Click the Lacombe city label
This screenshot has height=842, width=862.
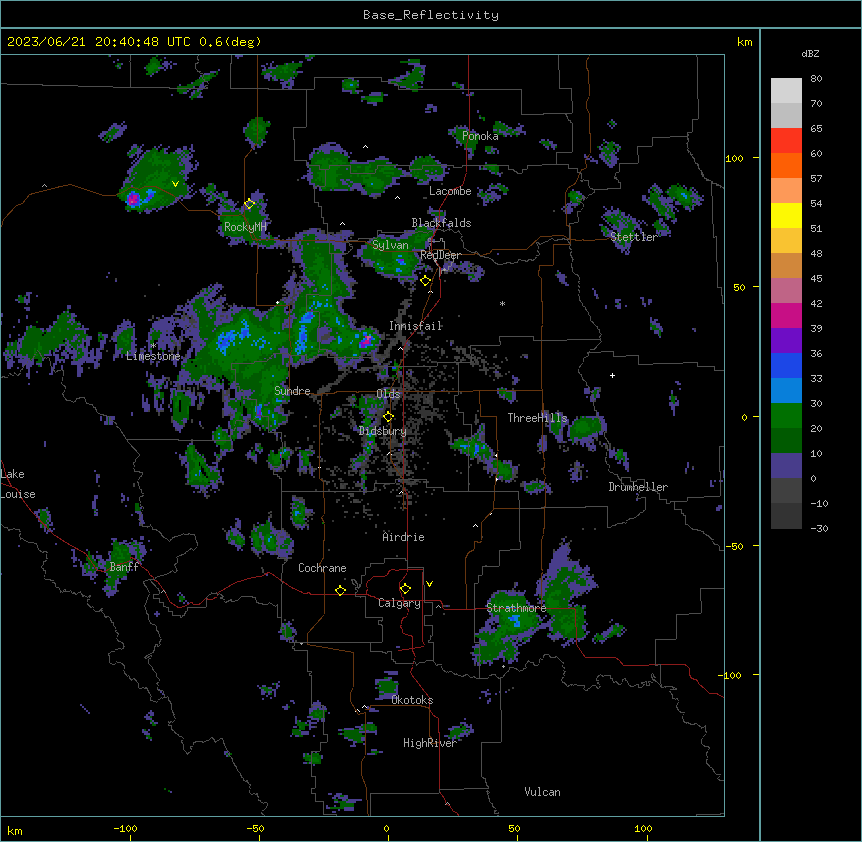pyautogui.click(x=450, y=191)
